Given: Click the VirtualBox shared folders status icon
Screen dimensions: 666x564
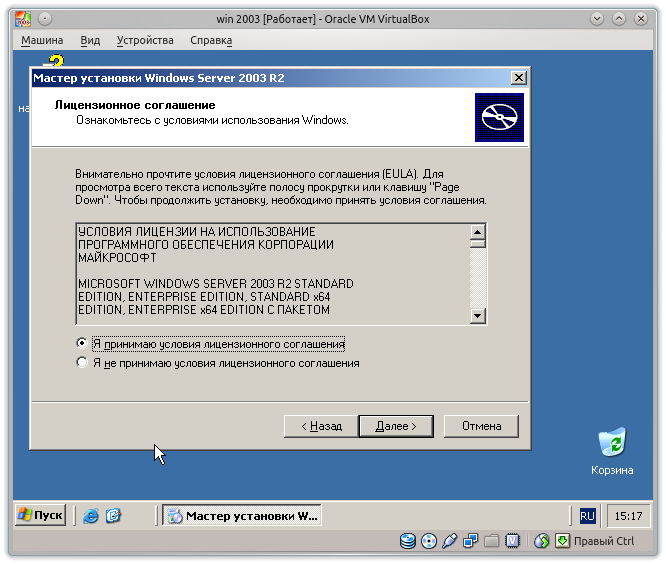Looking at the screenshot, I should point(491,541).
